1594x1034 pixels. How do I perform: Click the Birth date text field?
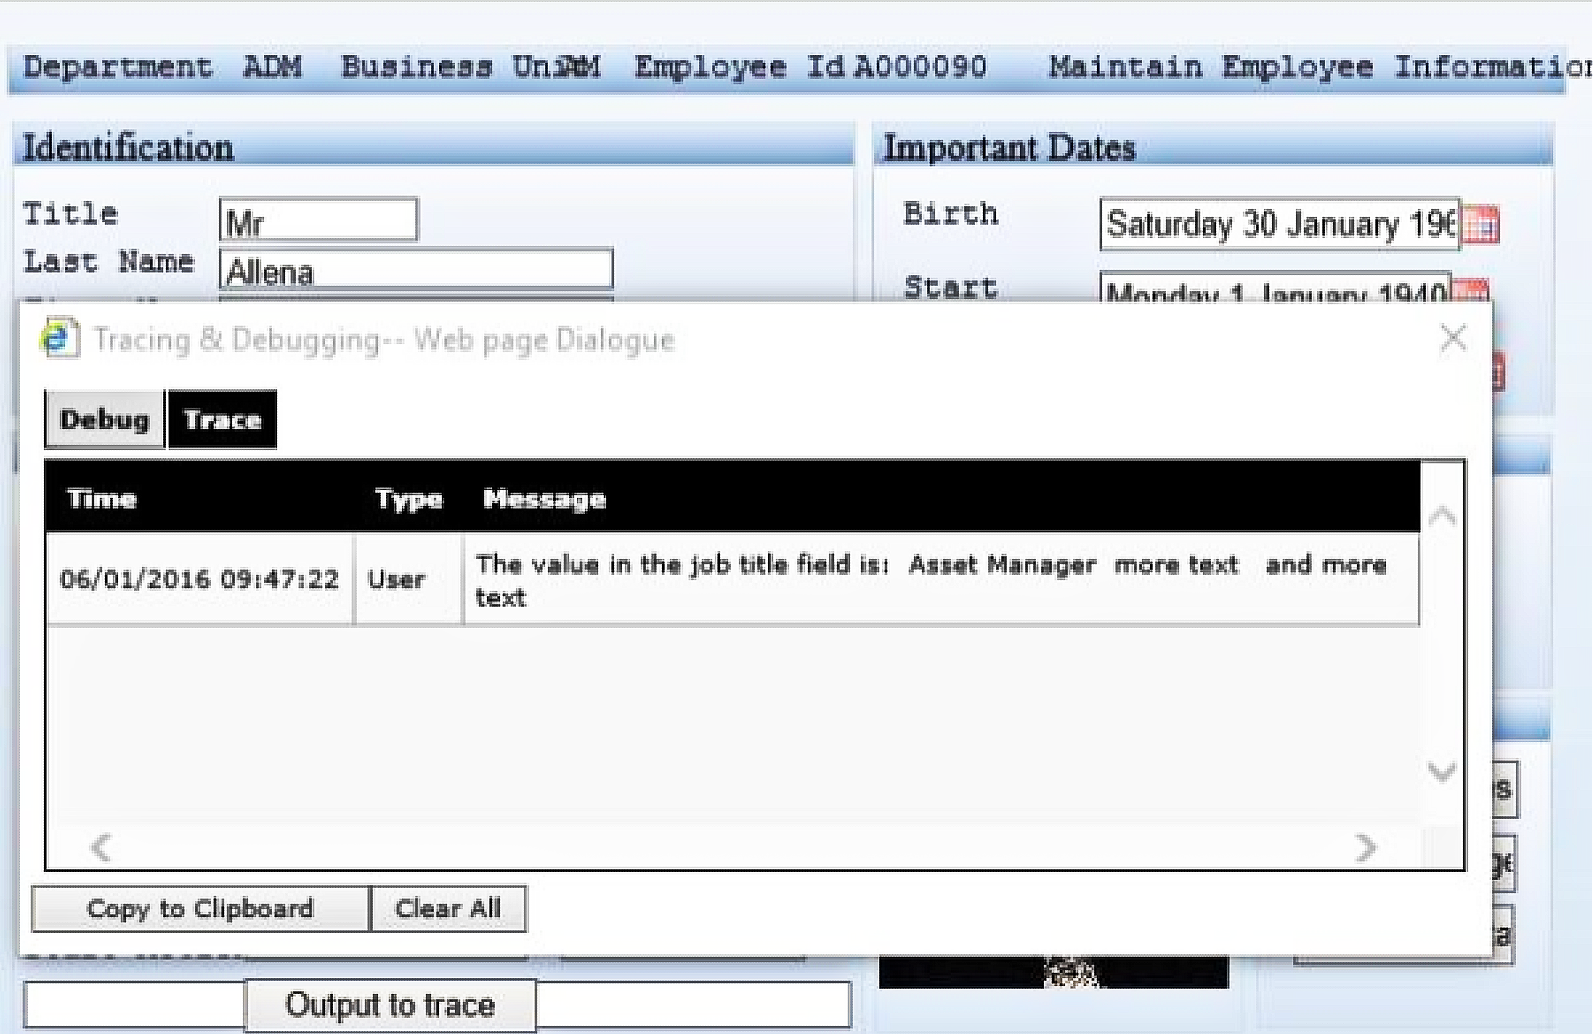(x=1279, y=224)
